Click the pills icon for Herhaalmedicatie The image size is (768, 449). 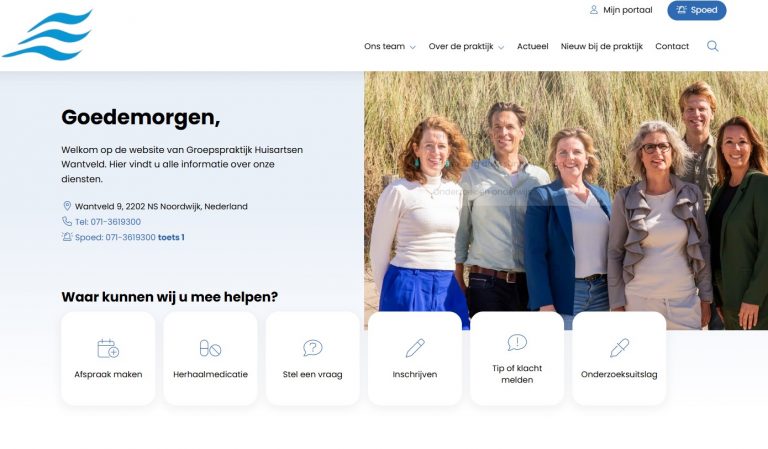(210, 348)
